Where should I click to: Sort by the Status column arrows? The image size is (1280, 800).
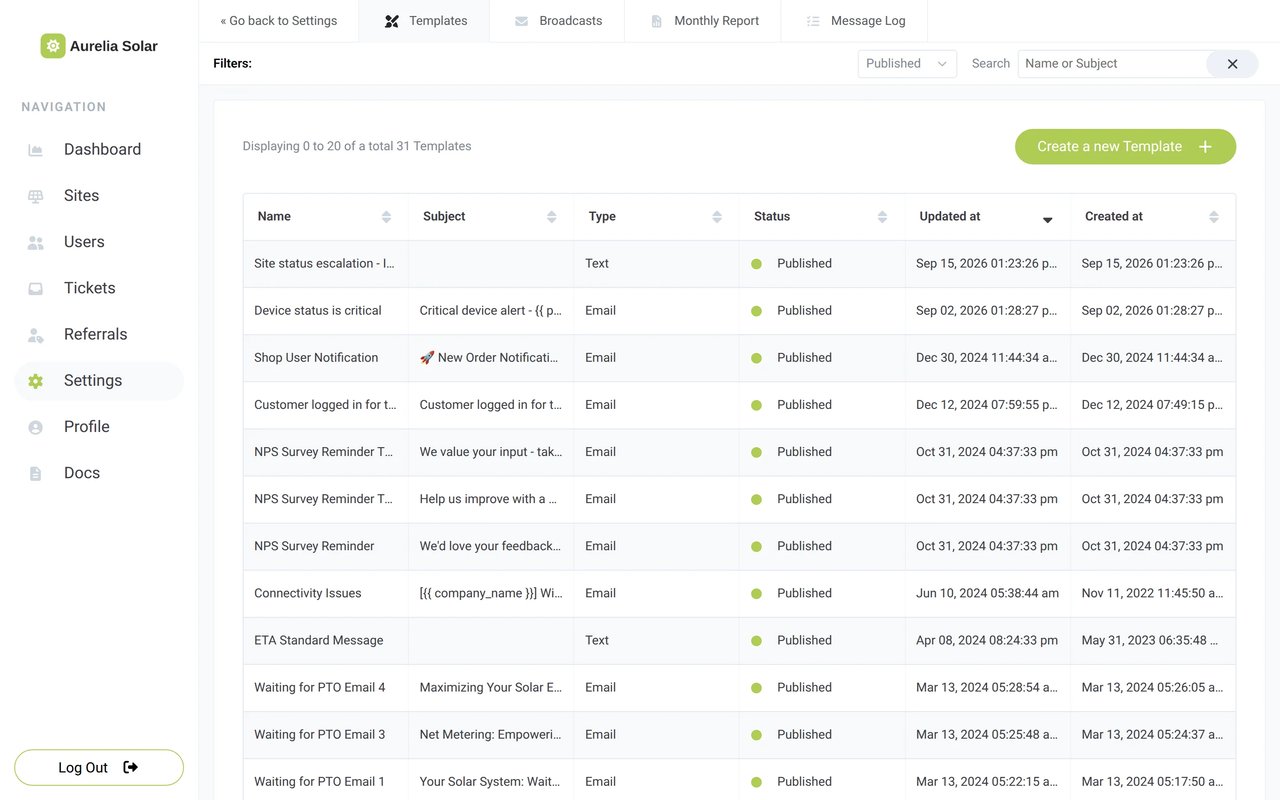point(882,217)
